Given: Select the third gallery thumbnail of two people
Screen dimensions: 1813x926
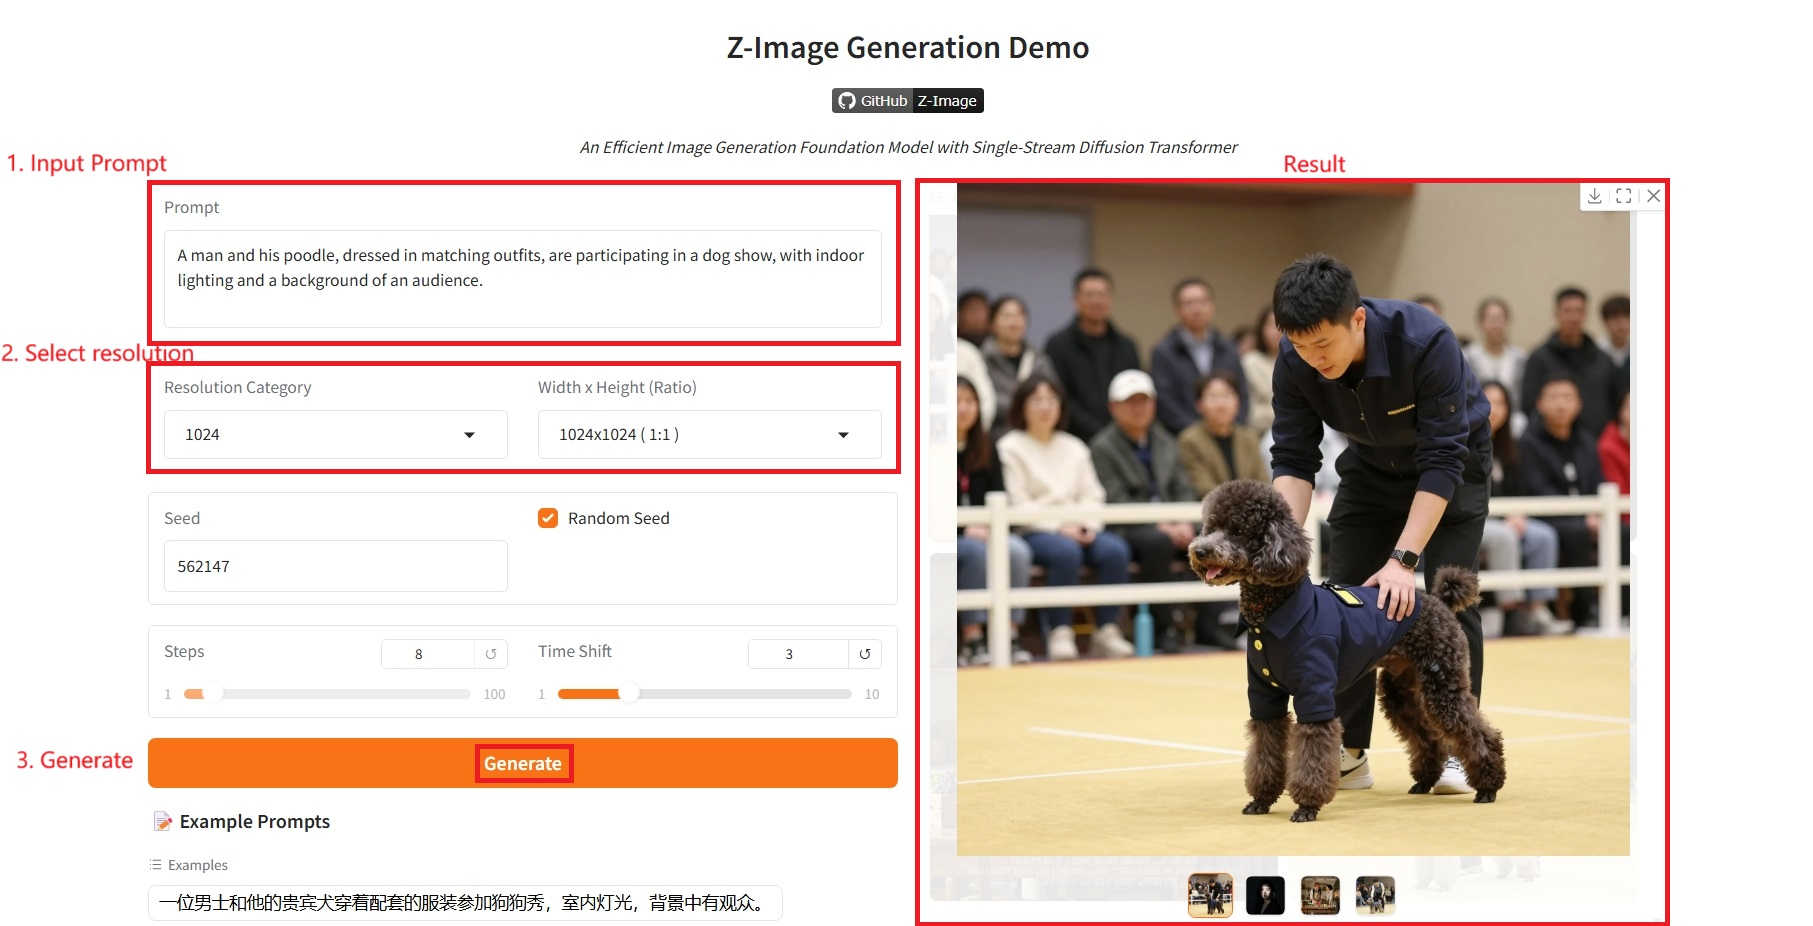Looking at the screenshot, I should click(x=1320, y=895).
